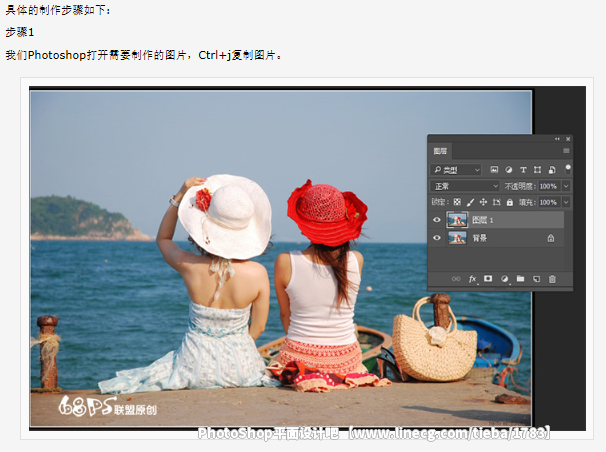Open the layer filter 类型 dropdown
The image size is (606, 452).
click(456, 170)
